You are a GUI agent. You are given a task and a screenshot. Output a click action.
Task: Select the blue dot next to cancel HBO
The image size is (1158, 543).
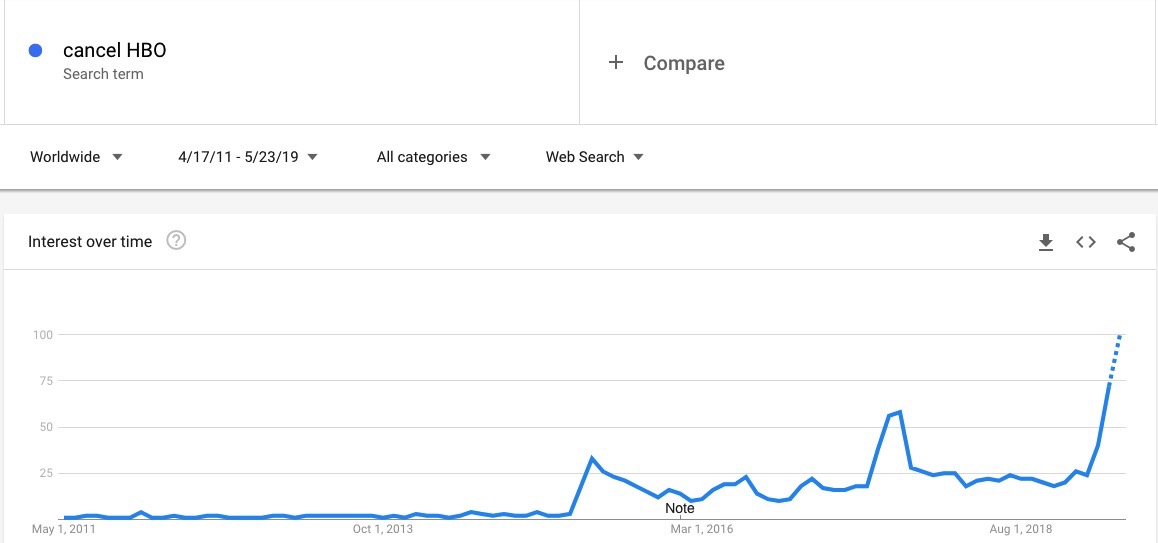(x=35, y=51)
